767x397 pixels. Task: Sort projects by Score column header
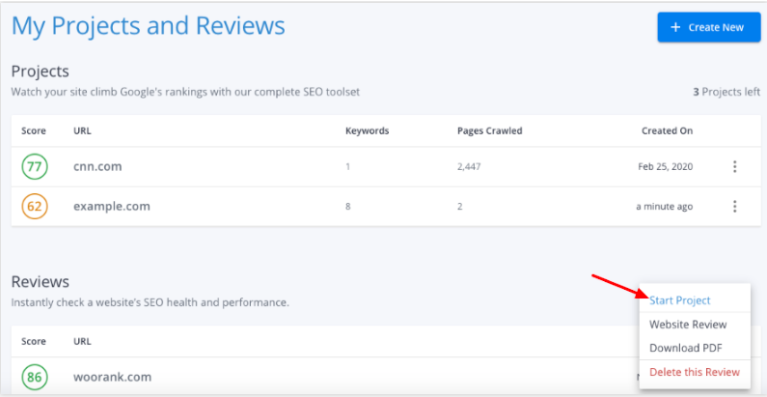(33, 131)
